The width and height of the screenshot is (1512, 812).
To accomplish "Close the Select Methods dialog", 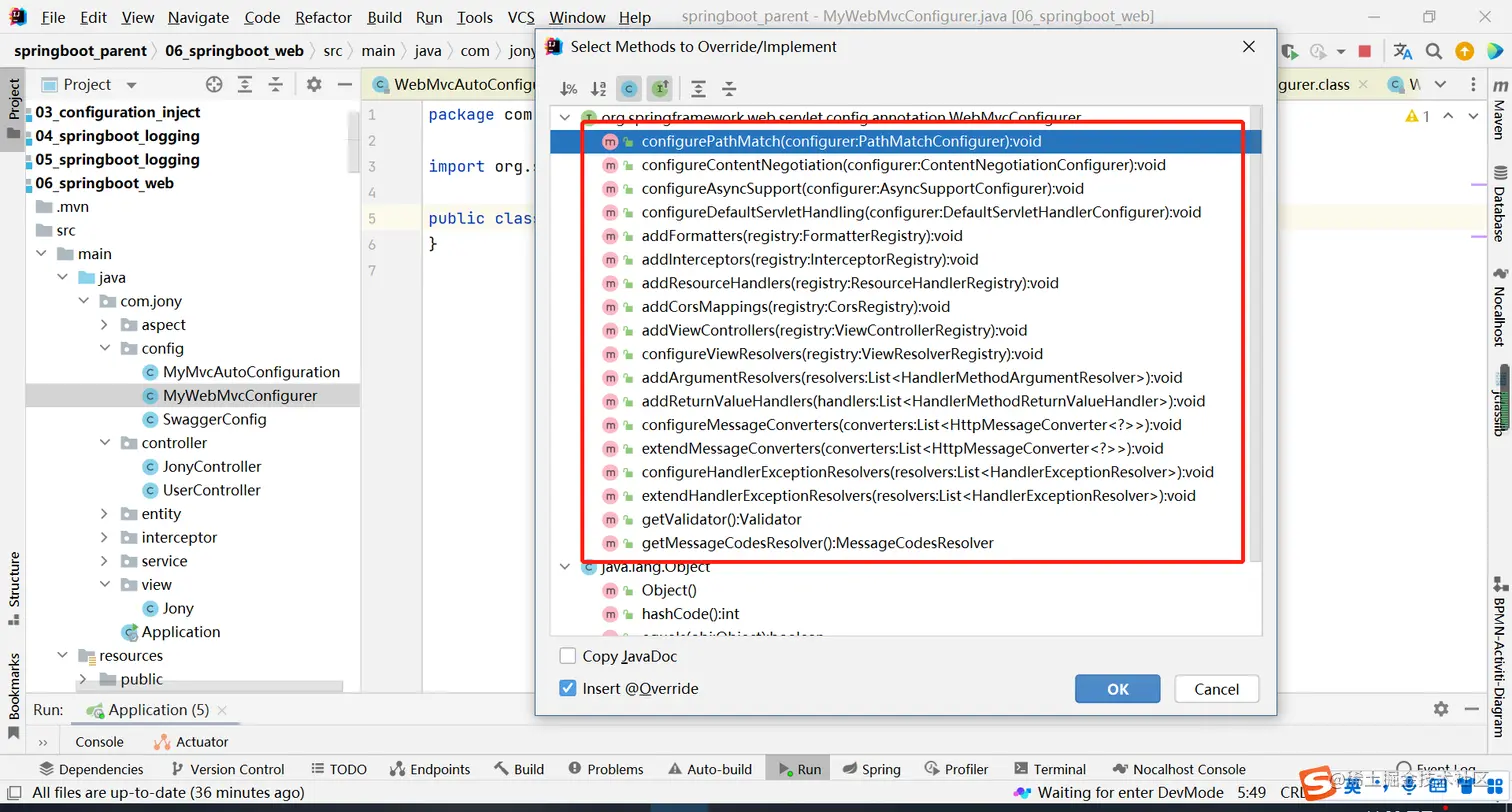I will coord(1249,47).
